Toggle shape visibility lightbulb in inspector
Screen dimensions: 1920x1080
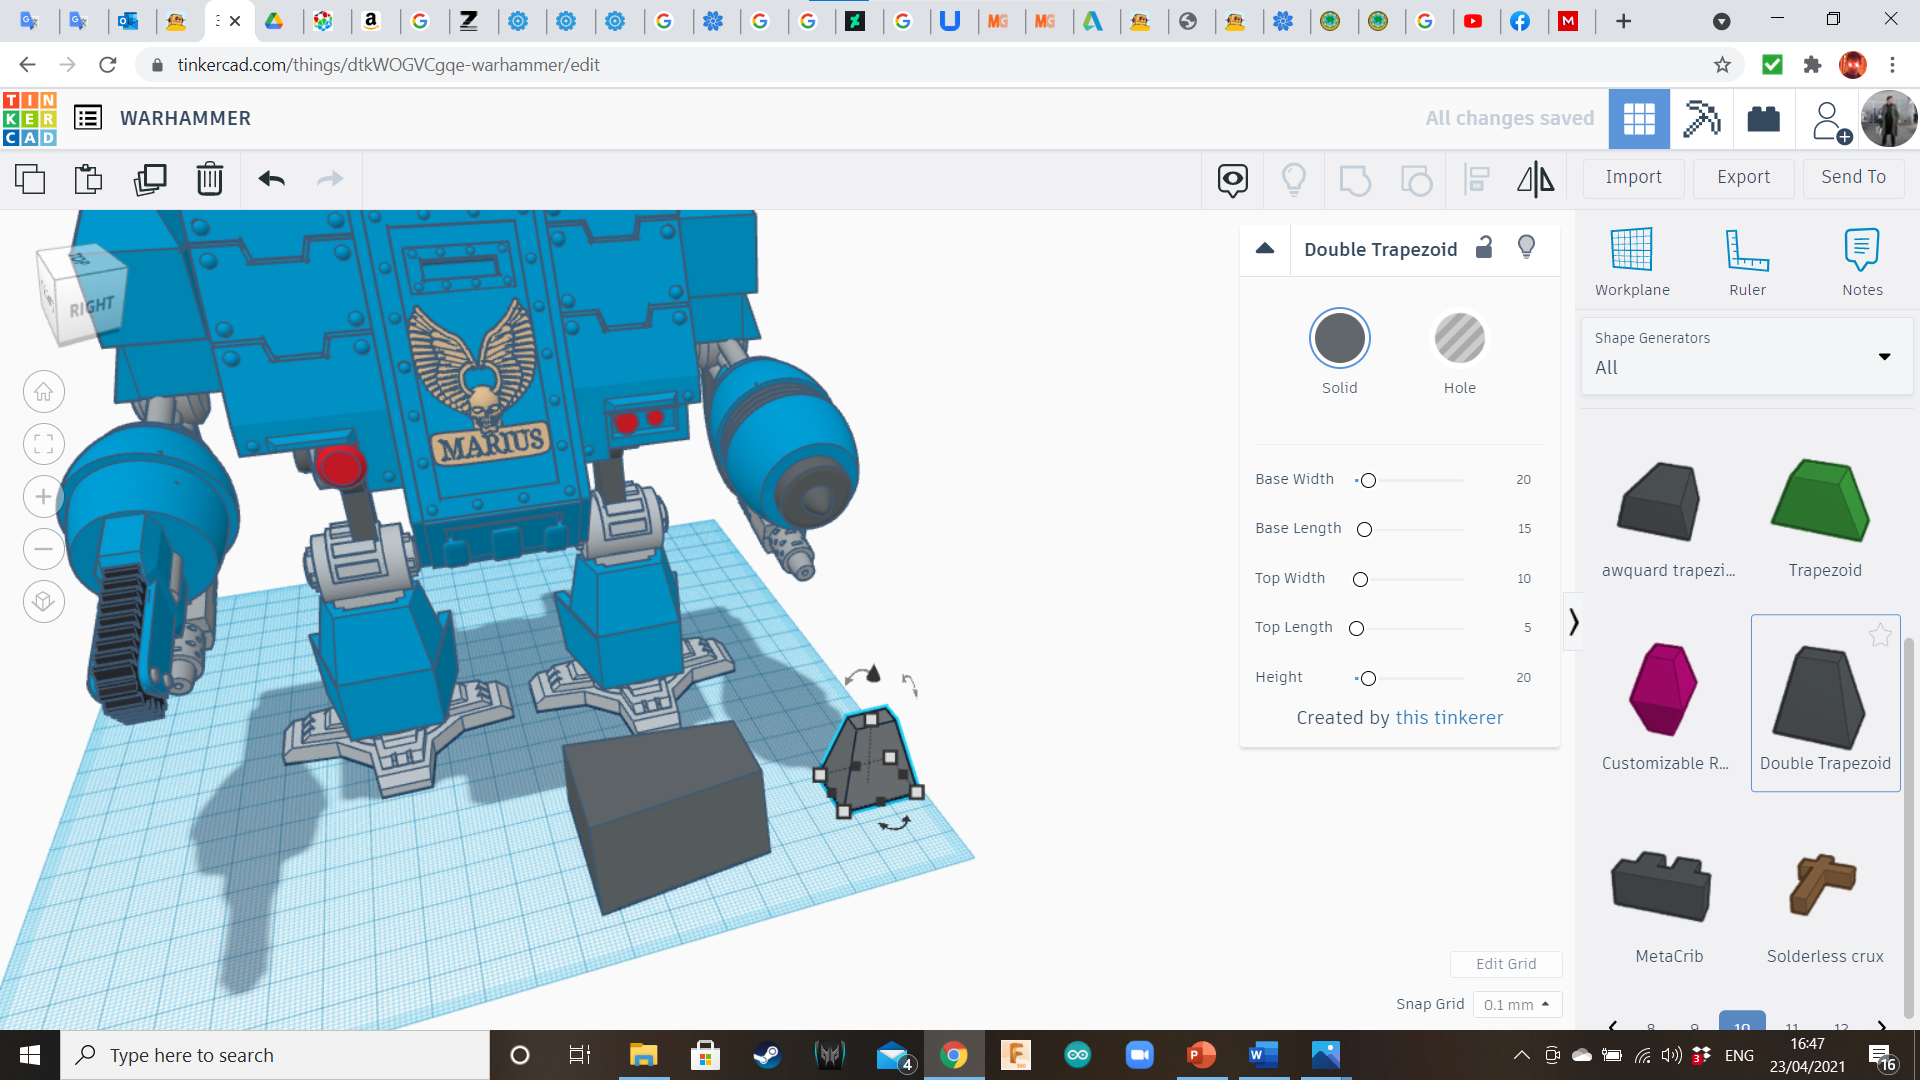point(1526,248)
